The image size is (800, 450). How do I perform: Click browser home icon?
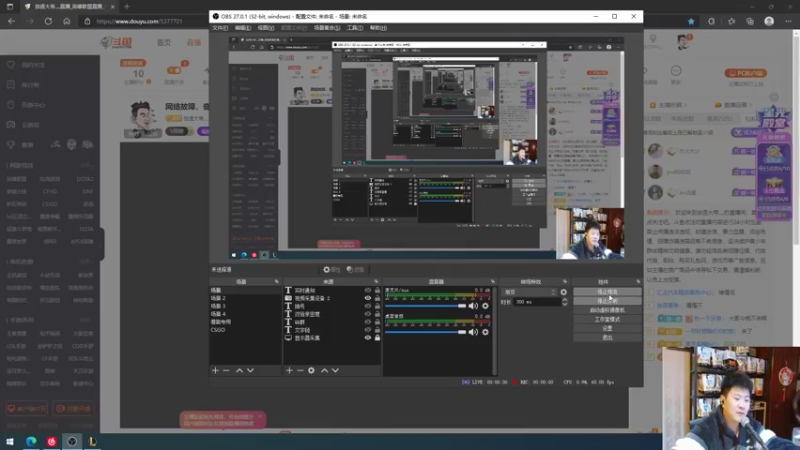(x=66, y=21)
